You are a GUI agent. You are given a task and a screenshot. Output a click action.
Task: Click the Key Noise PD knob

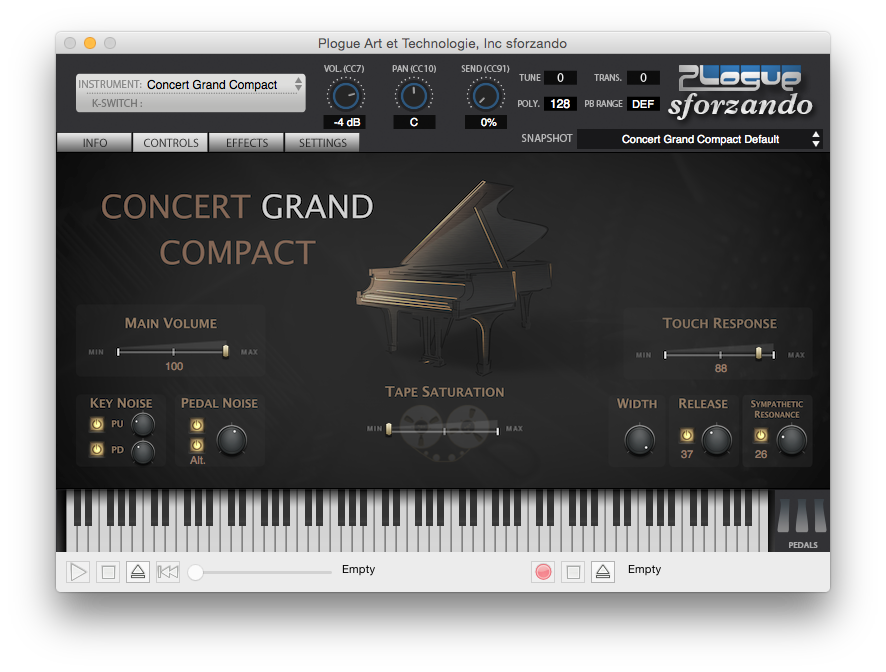click(x=143, y=452)
